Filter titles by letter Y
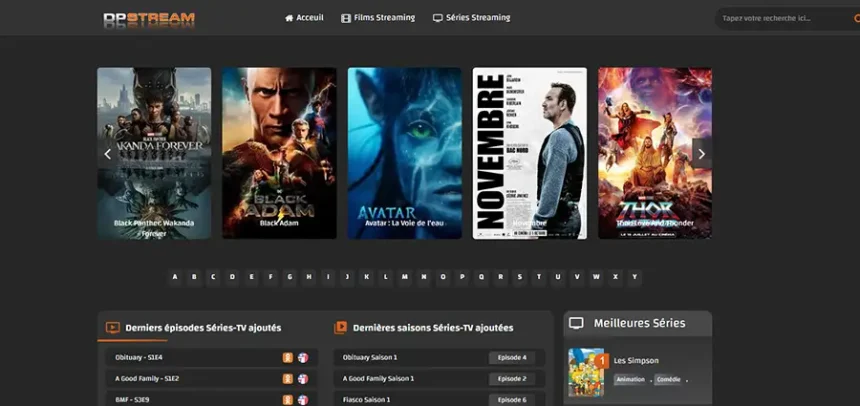This screenshot has width=860, height=406. pos(634,277)
